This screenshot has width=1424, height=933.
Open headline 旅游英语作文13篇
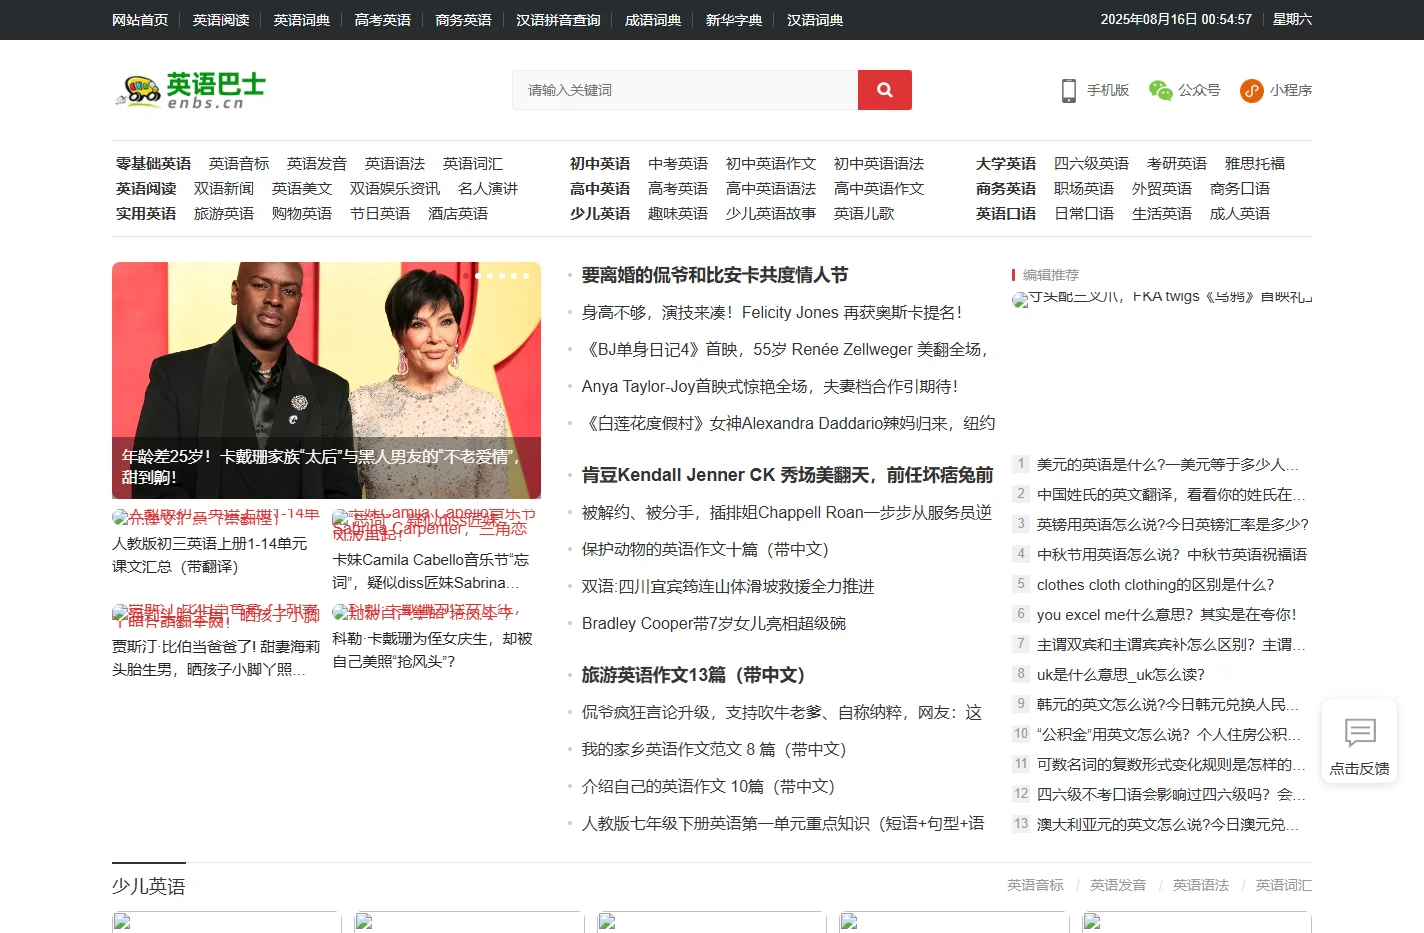(693, 675)
